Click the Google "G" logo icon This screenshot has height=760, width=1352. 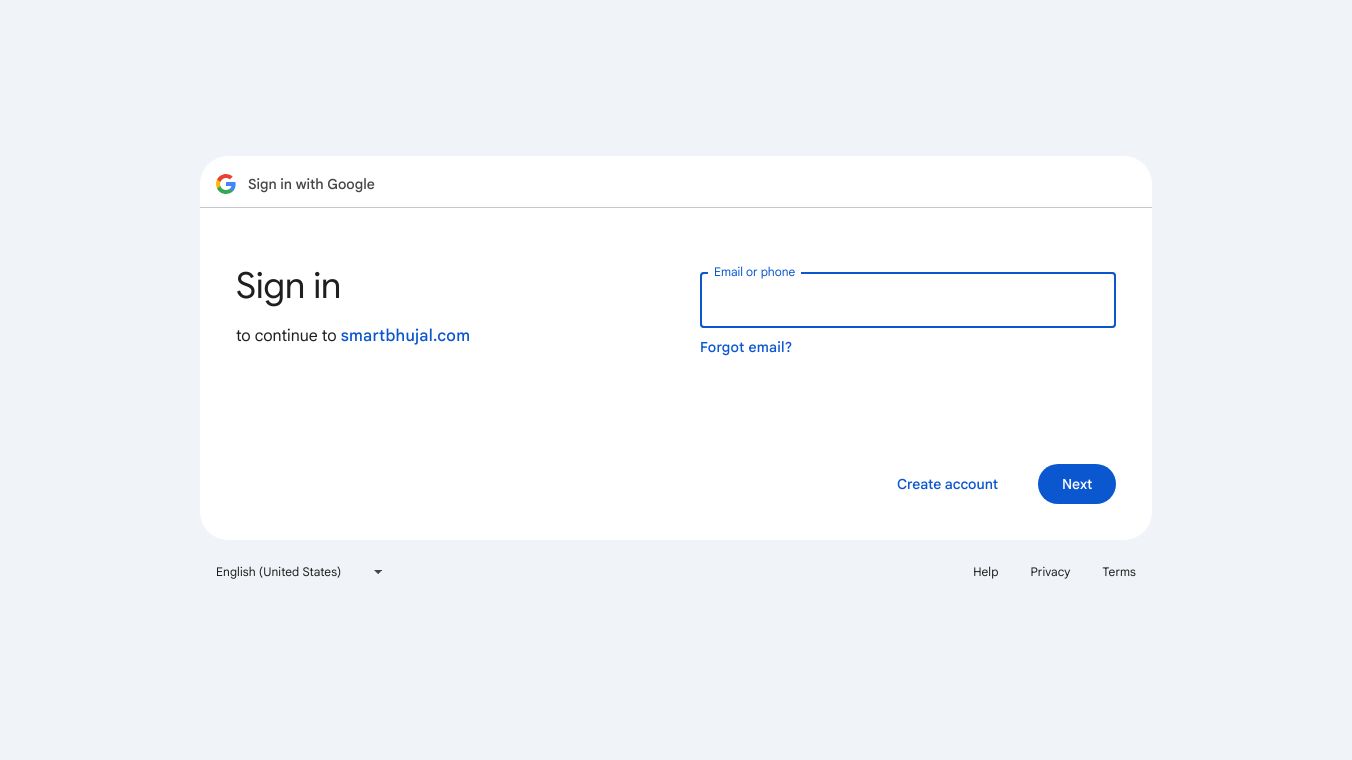[226, 184]
